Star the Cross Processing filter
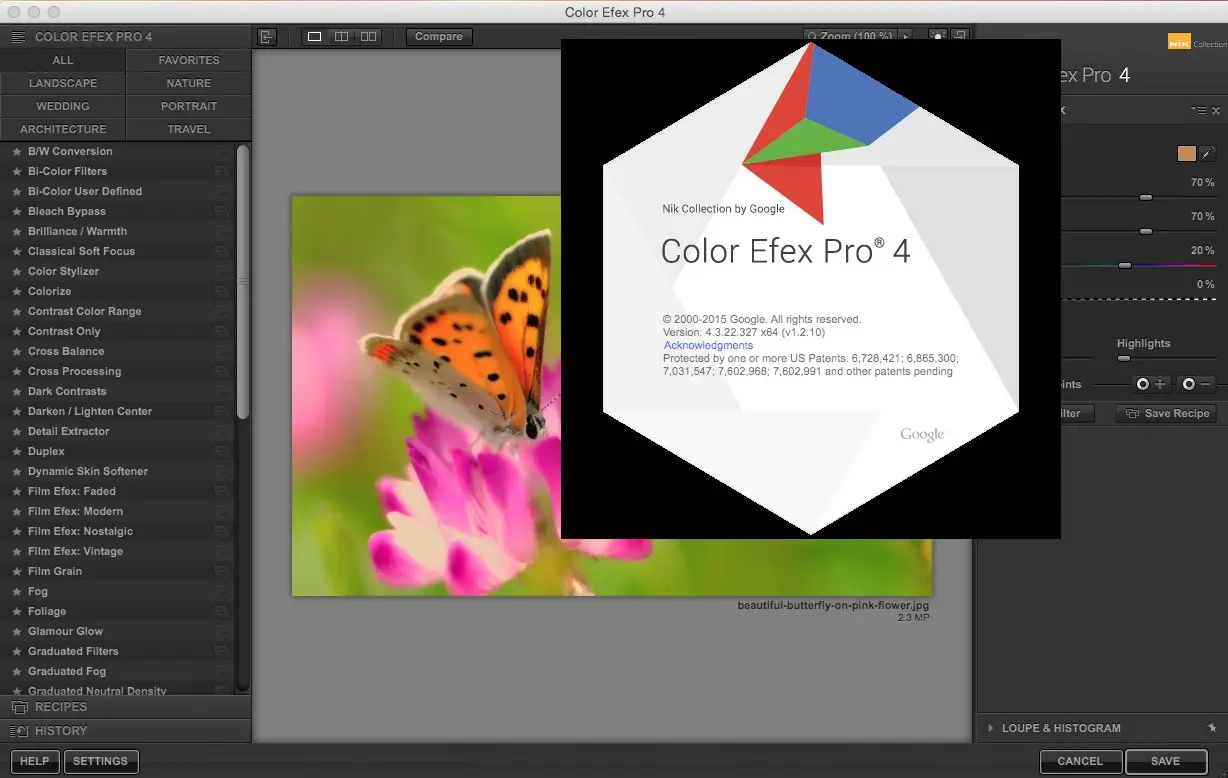This screenshot has height=778, width=1228. 16,372
